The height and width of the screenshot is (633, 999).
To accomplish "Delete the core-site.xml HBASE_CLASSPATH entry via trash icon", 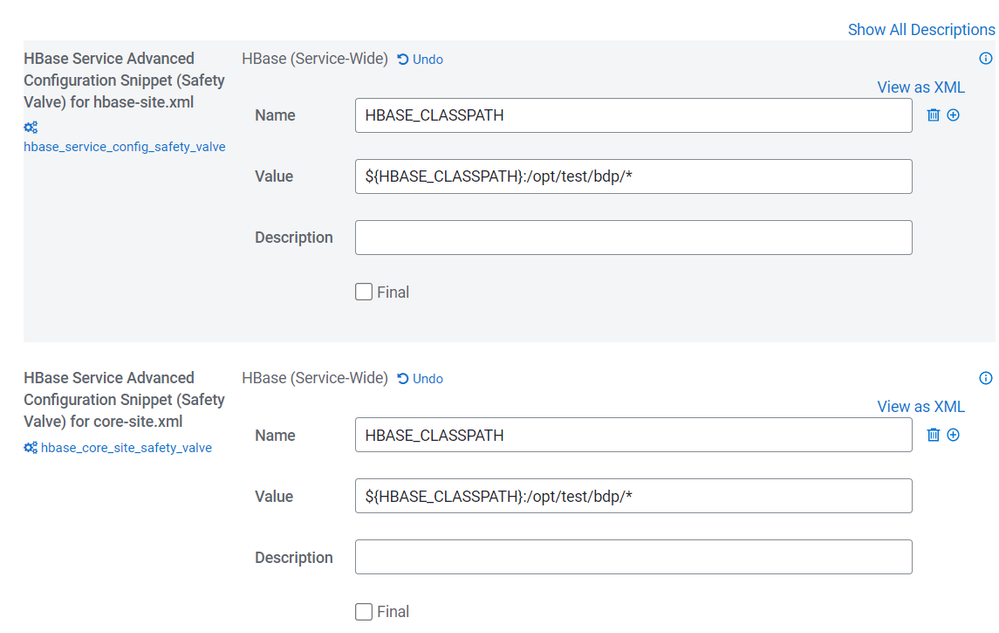I will pyautogui.click(x=933, y=435).
